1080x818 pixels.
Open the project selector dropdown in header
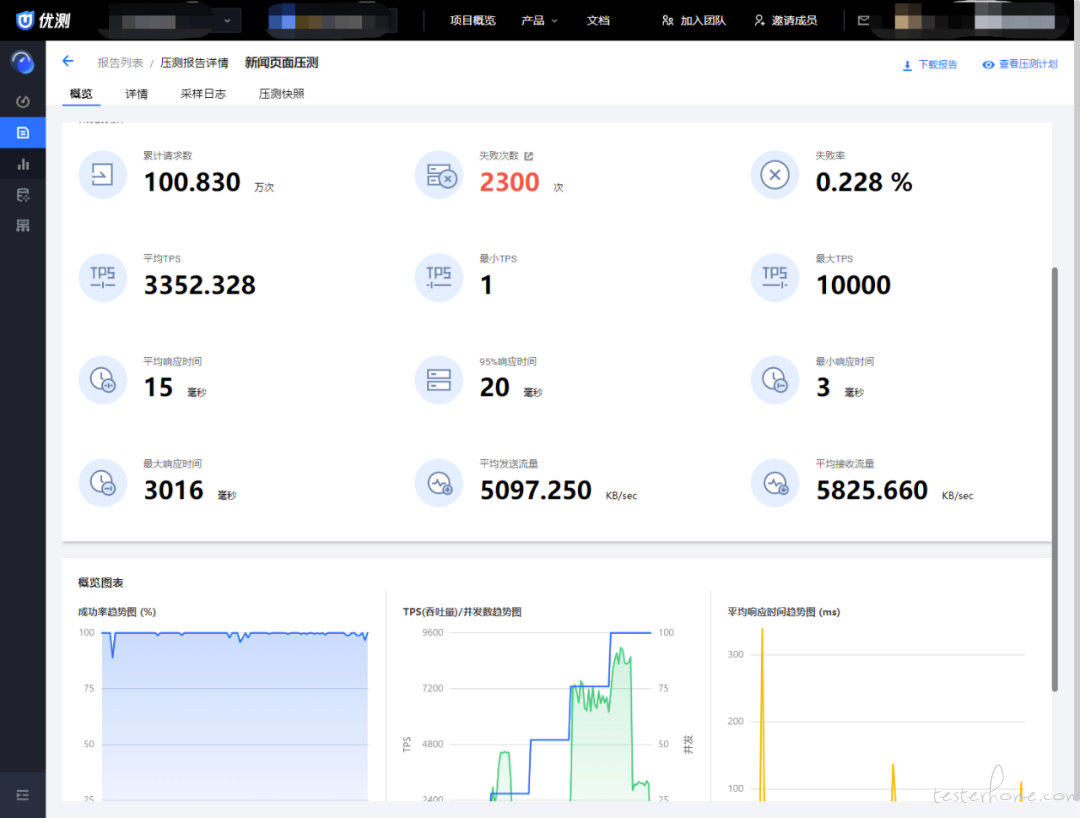[174, 20]
